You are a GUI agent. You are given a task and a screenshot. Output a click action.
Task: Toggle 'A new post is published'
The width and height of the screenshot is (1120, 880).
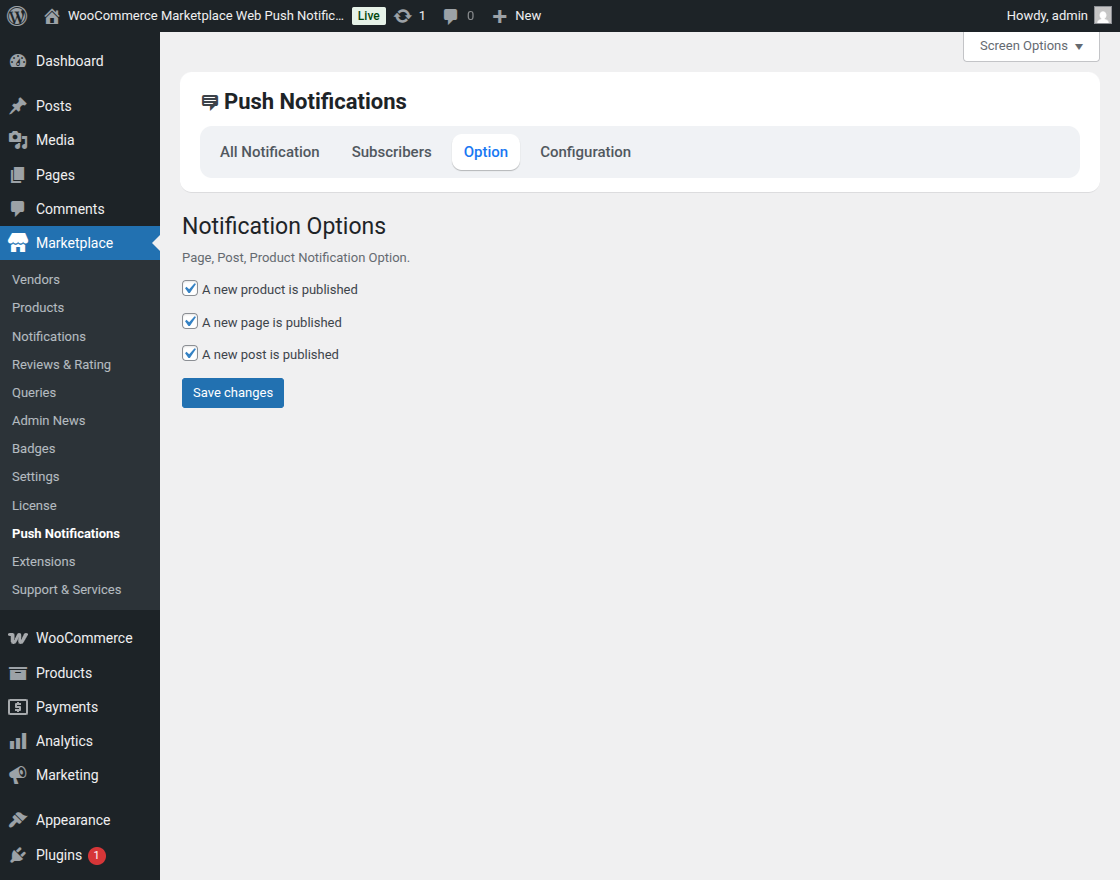pyautogui.click(x=190, y=353)
